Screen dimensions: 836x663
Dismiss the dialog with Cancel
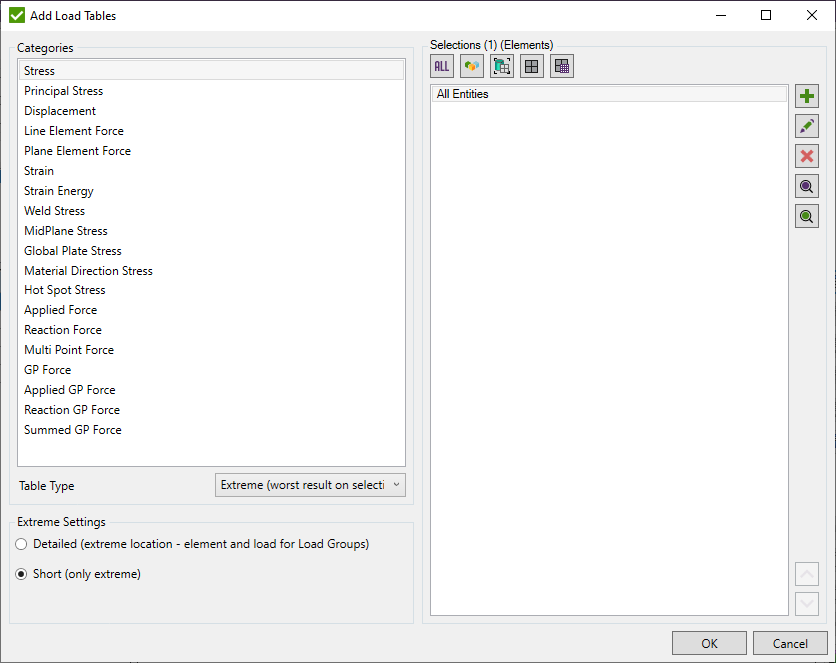pos(790,643)
